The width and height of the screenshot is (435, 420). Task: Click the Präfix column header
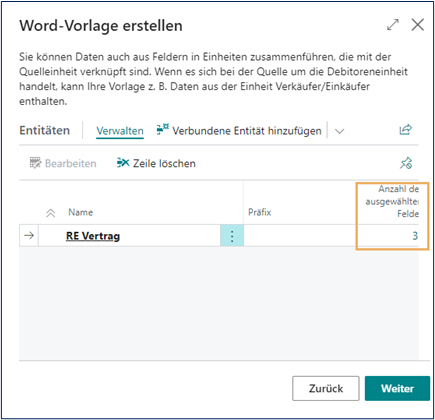click(260, 212)
